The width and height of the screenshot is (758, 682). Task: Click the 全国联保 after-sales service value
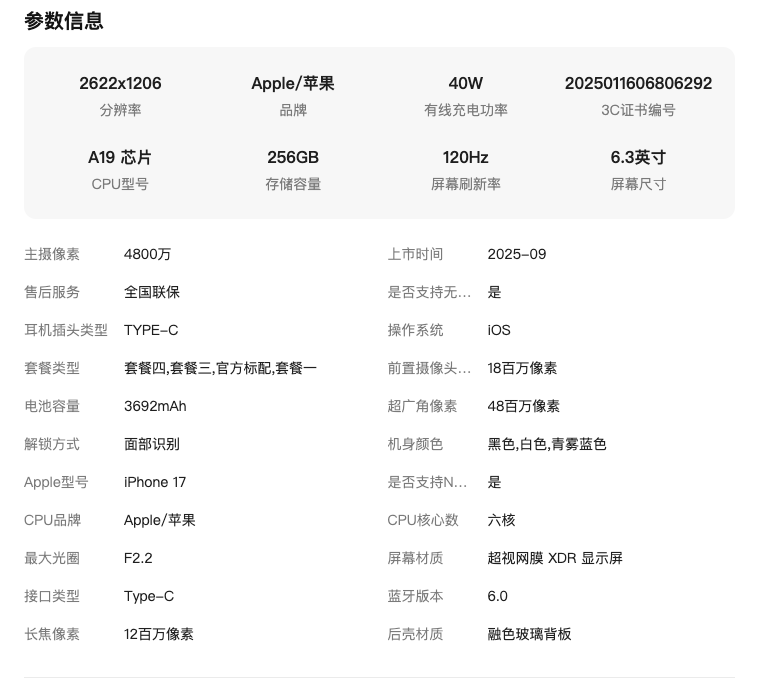point(152,292)
